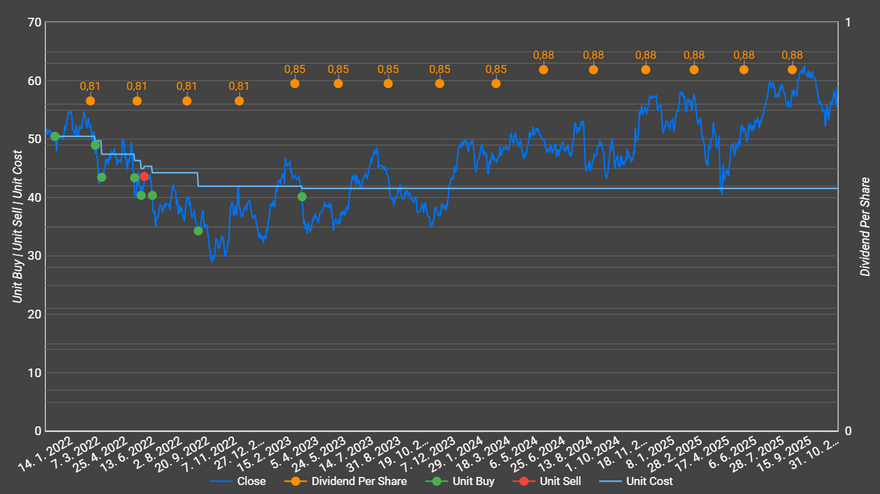Click the last 0,88 dividend marker

click(792, 70)
